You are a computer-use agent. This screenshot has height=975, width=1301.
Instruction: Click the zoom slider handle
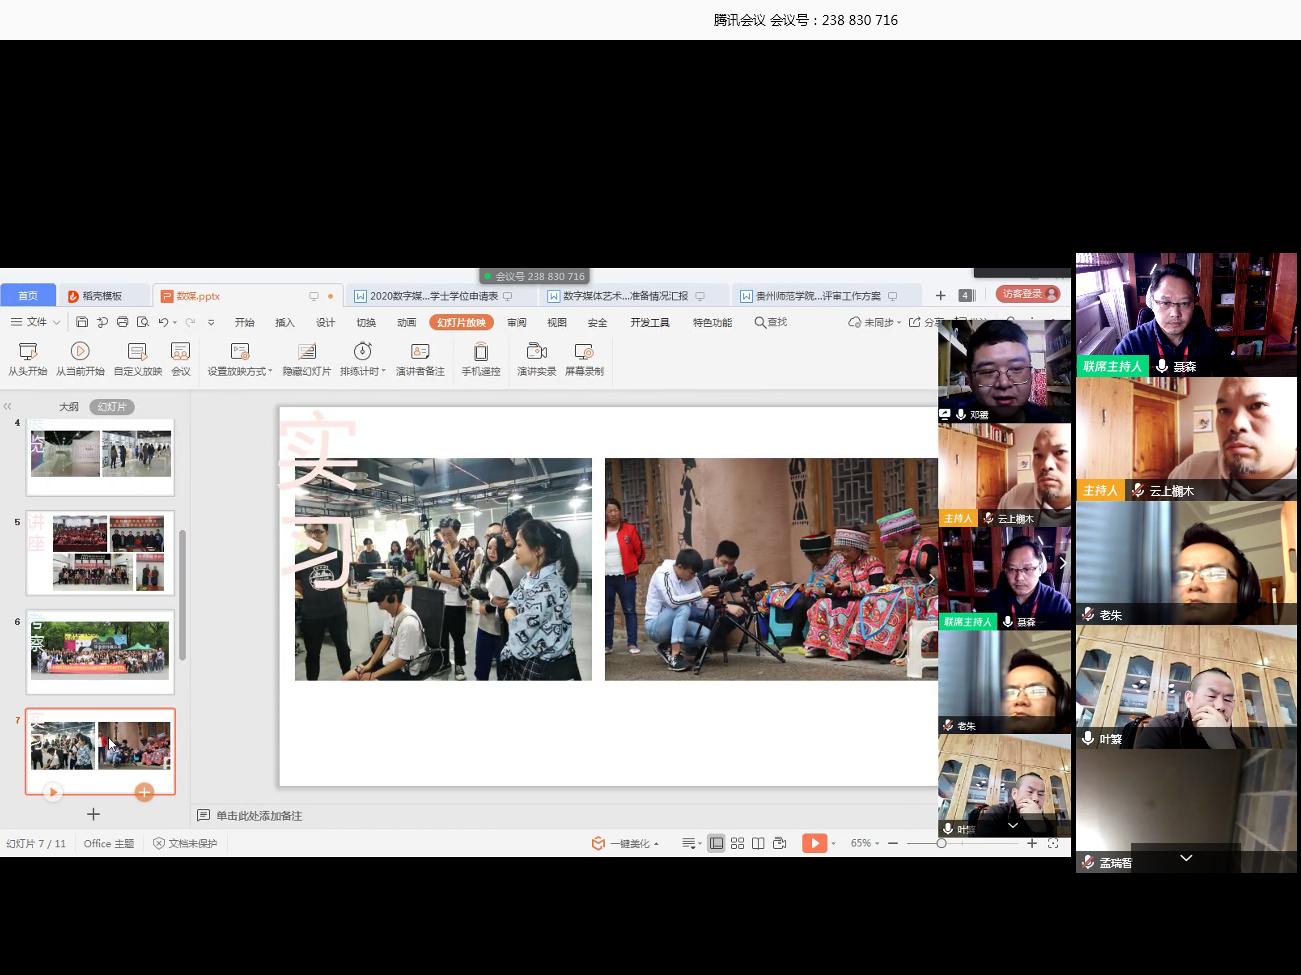point(941,843)
